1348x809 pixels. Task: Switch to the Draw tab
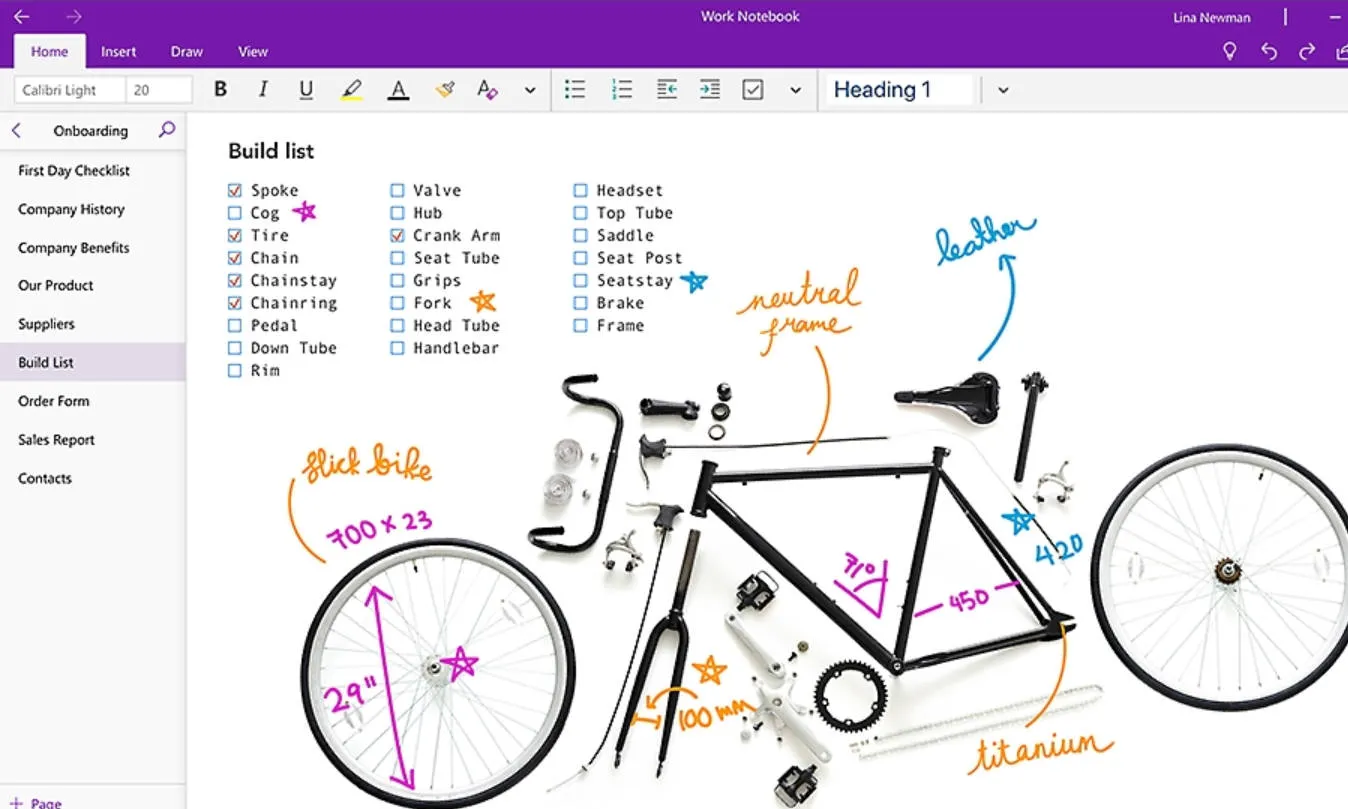(186, 51)
